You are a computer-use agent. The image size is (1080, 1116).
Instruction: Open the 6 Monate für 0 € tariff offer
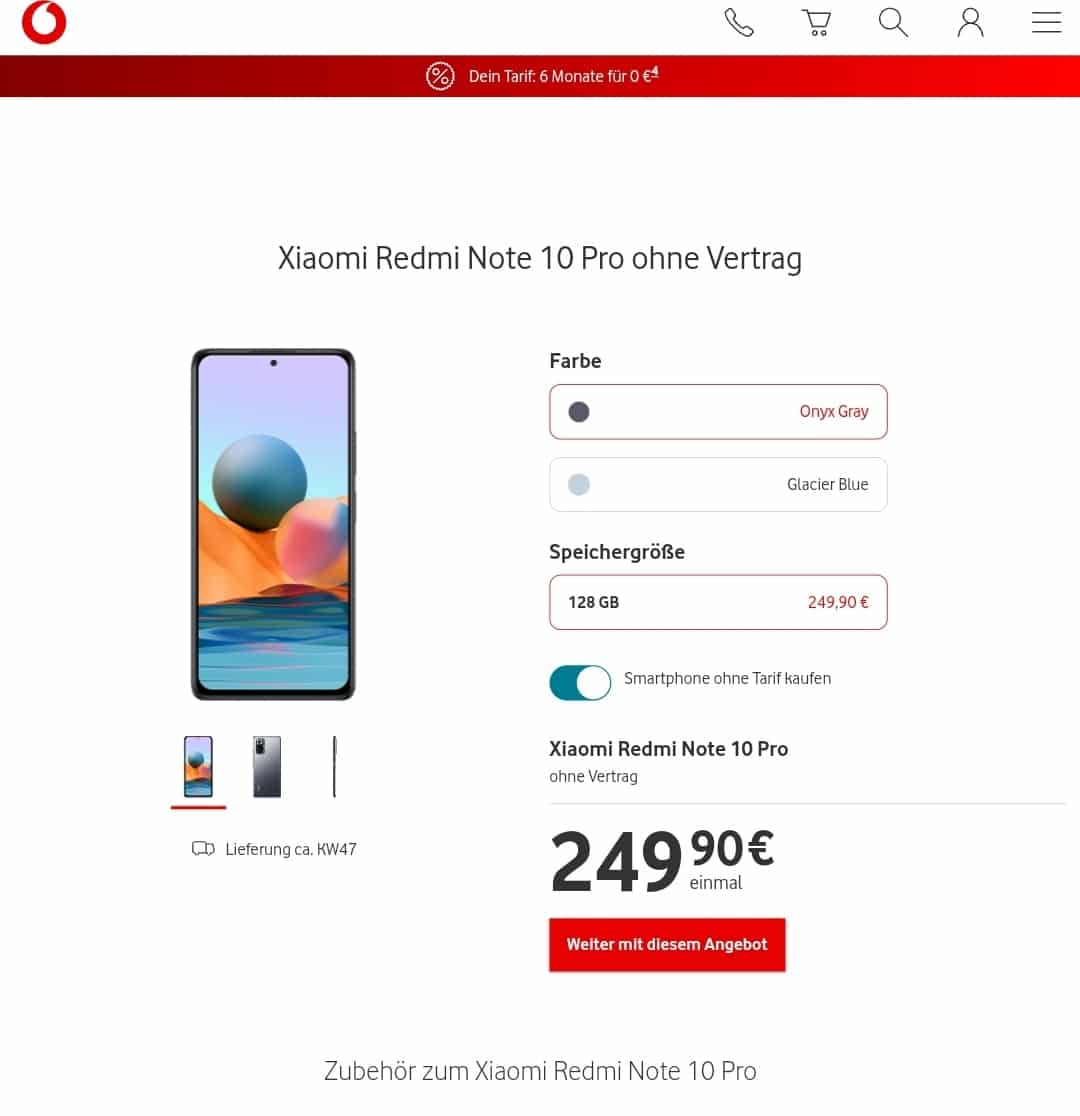563,76
